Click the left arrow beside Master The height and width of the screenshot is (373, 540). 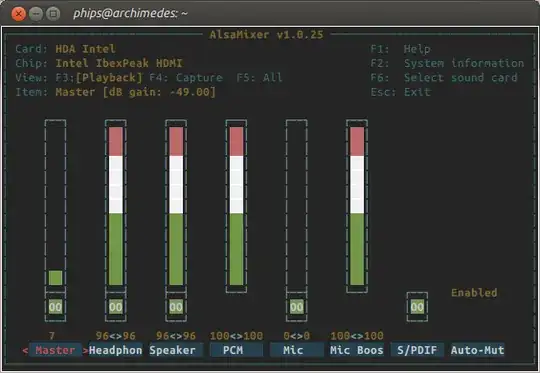coord(25,351)
